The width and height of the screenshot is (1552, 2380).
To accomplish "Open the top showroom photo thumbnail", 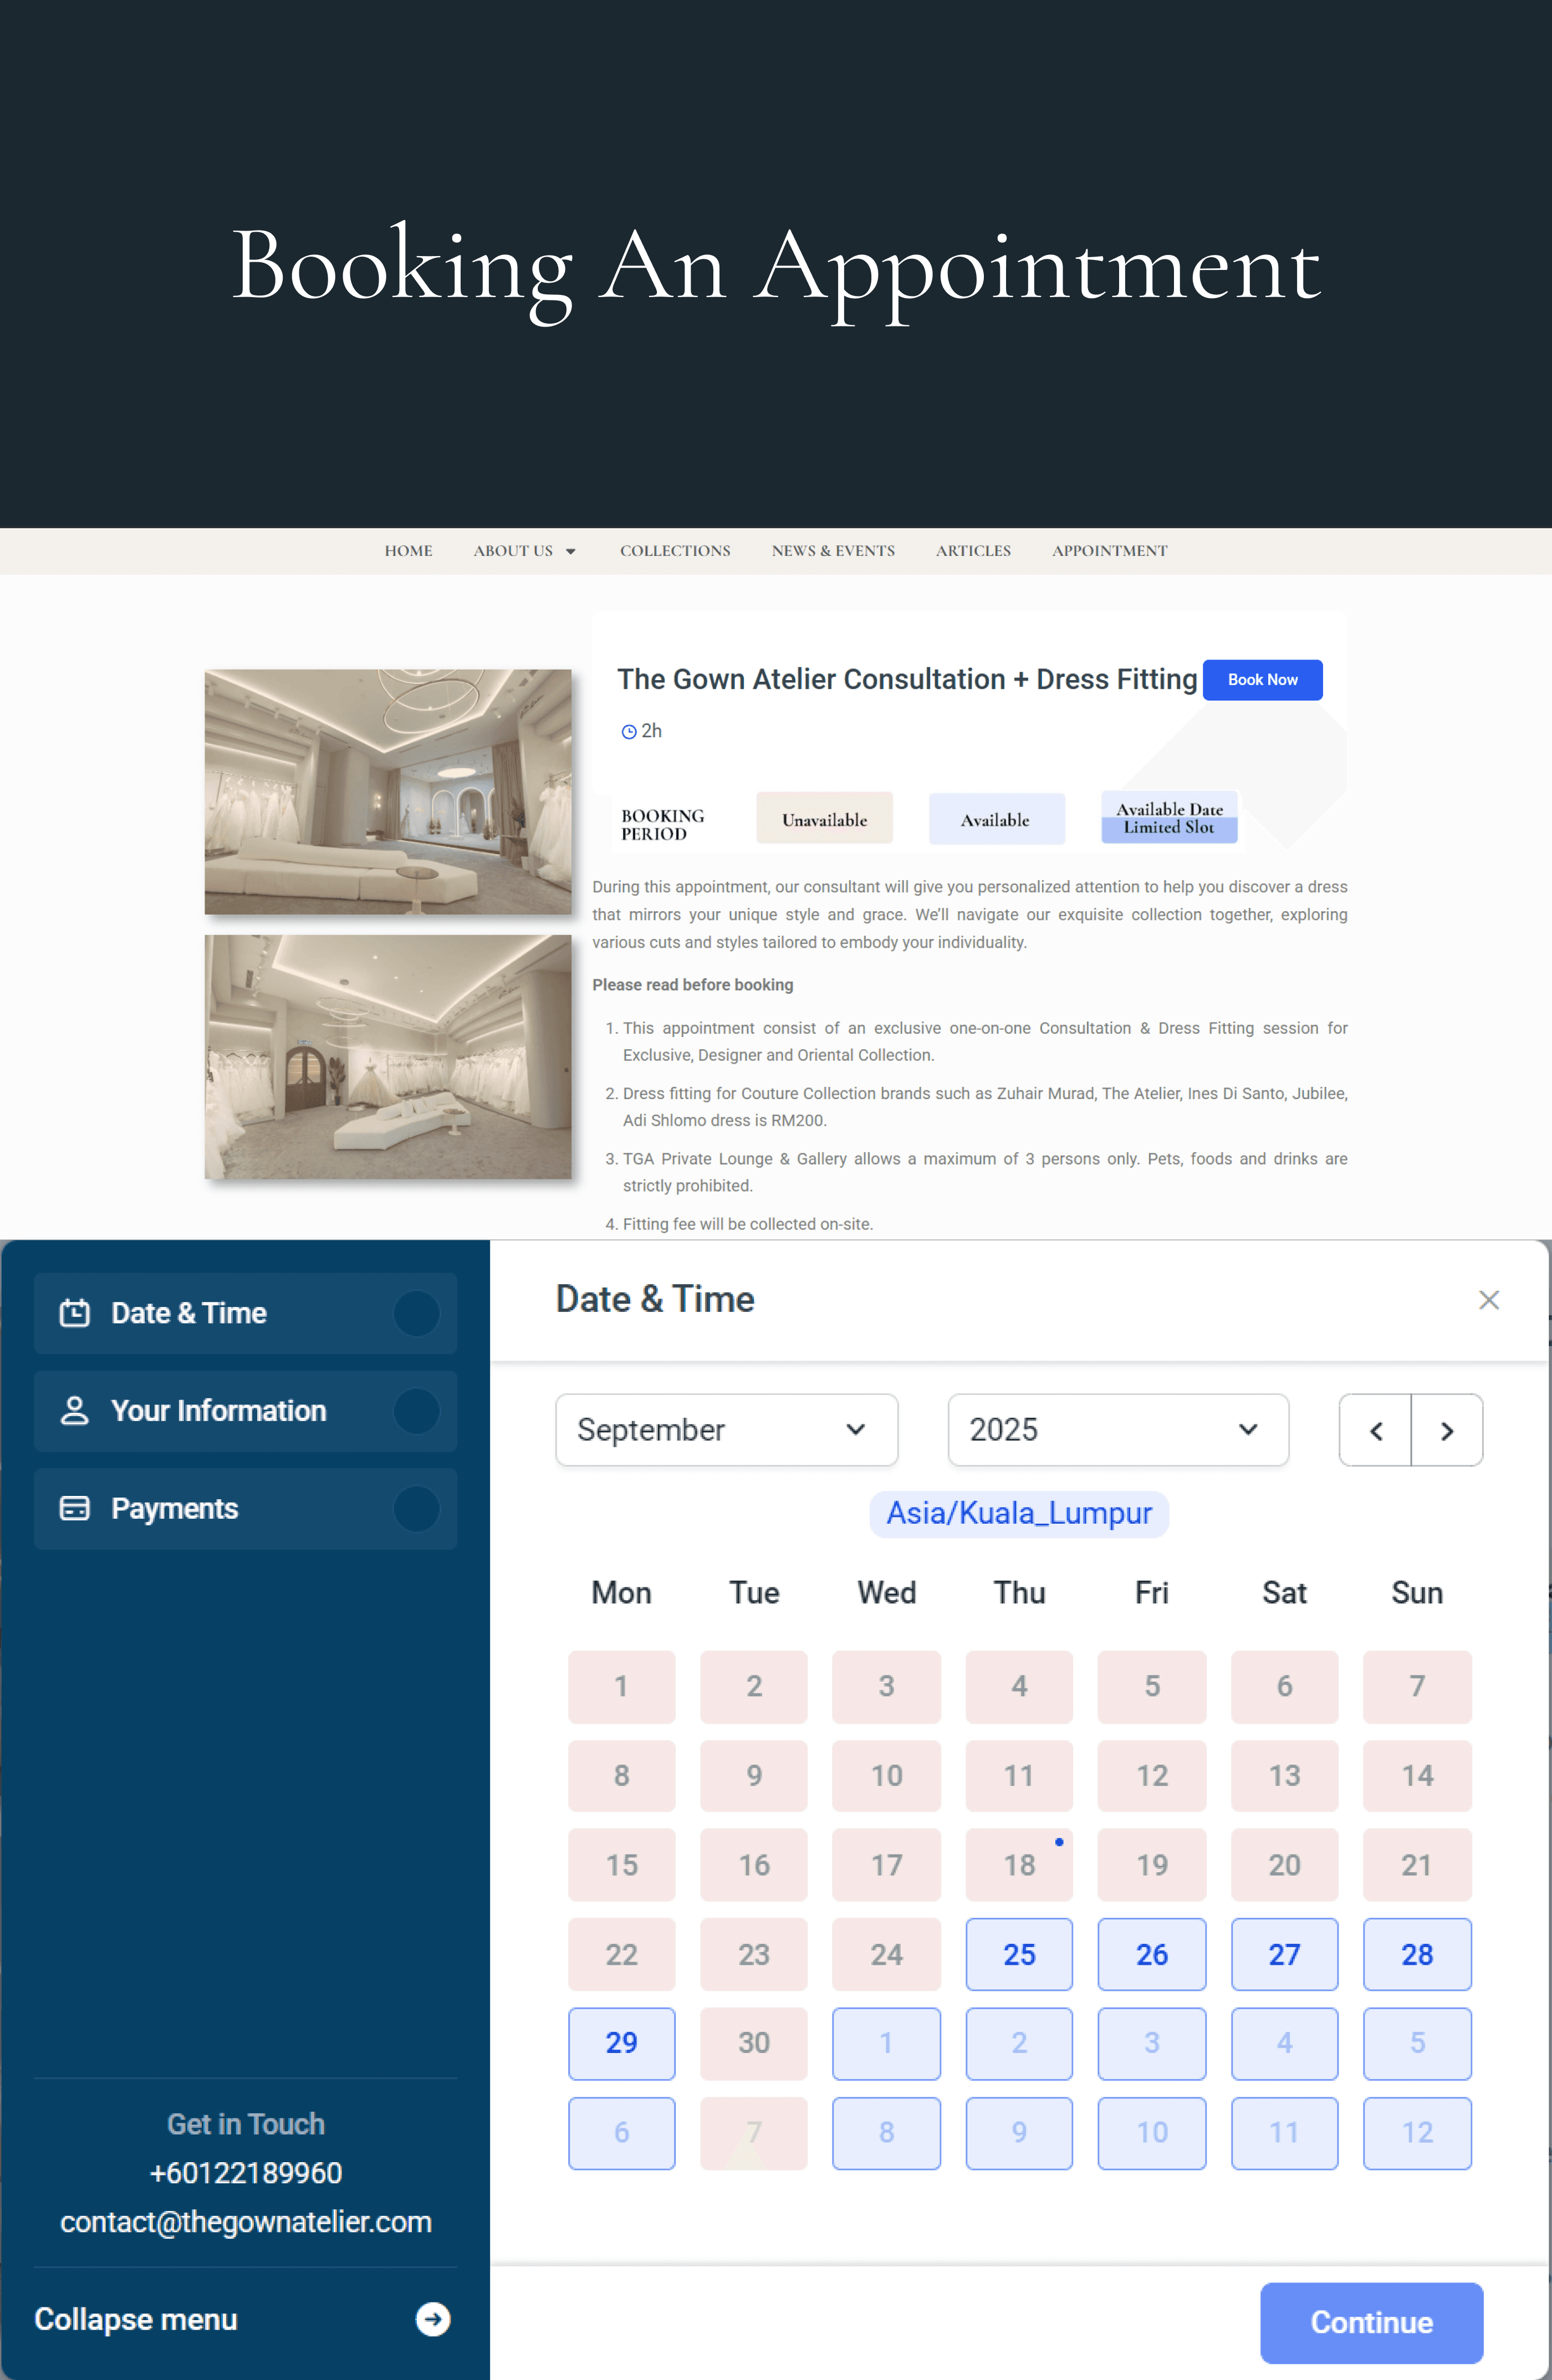I will point(388,792).
